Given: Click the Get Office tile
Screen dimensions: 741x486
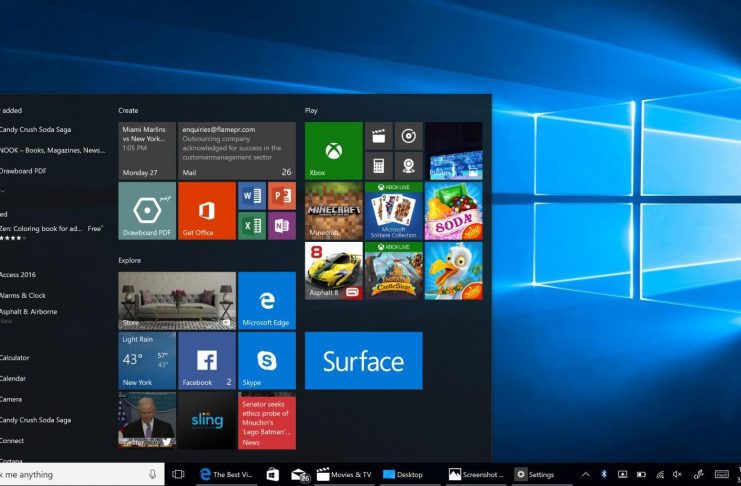Looking at the screenshot, I should click(207, 211).
